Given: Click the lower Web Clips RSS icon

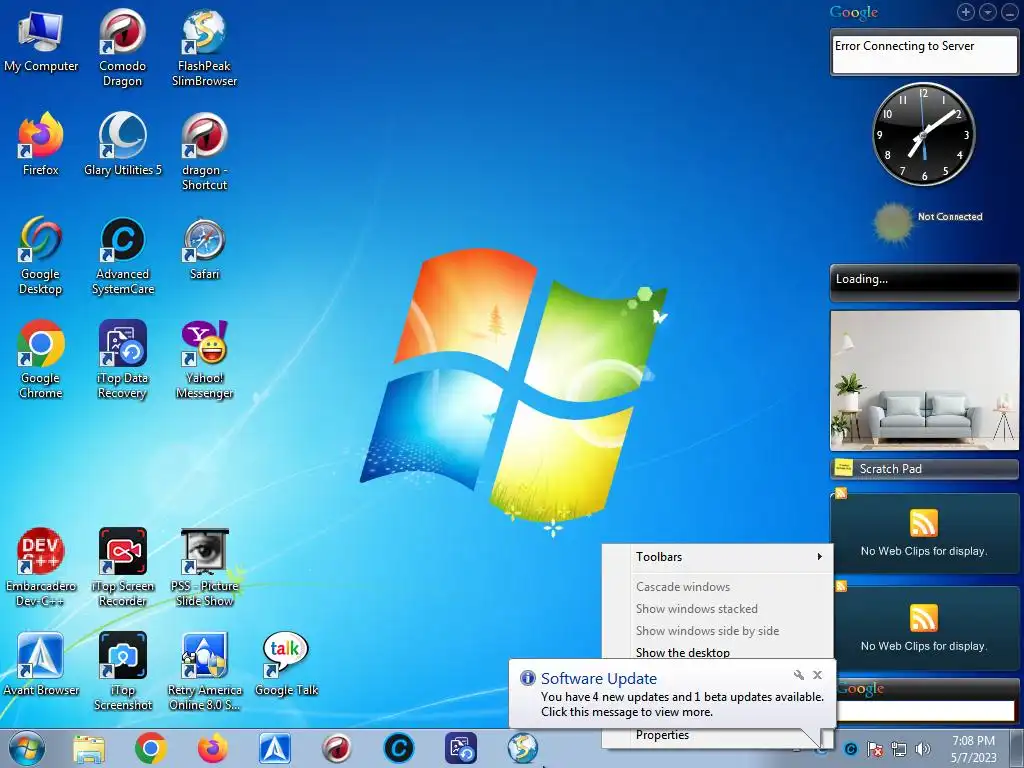Looking at the screenshot, I should pos(923,618).
